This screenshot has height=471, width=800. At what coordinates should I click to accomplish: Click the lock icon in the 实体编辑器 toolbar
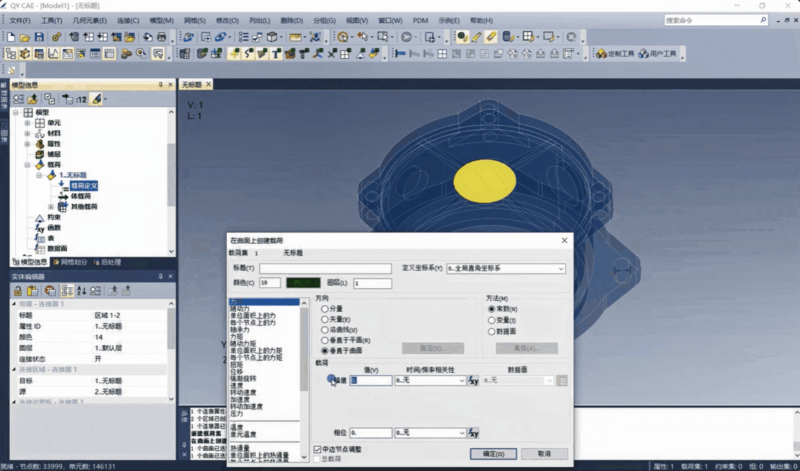coord(19,290)
